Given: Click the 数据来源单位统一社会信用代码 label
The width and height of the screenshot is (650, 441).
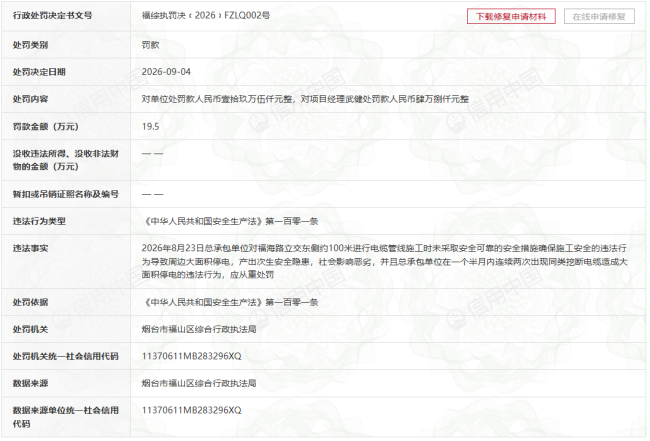Looking at the screenshot, I should coord(65,417).
